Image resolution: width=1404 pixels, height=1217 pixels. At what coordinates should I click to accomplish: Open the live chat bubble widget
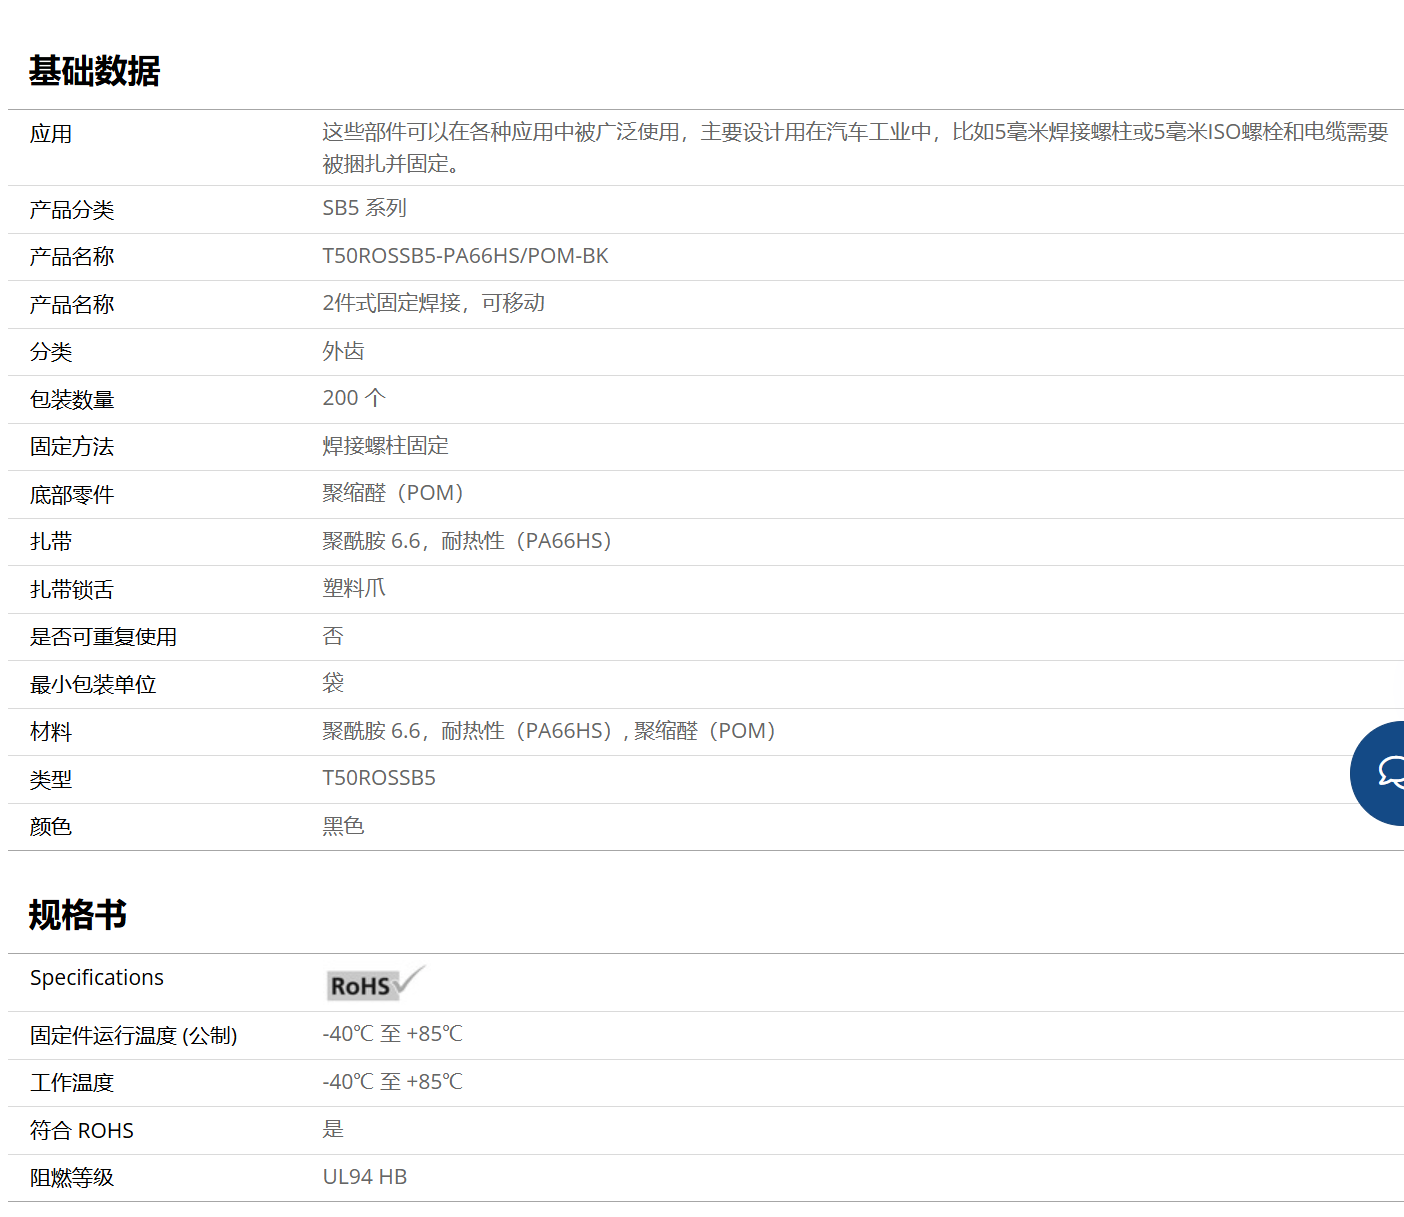pos(1382,772)
